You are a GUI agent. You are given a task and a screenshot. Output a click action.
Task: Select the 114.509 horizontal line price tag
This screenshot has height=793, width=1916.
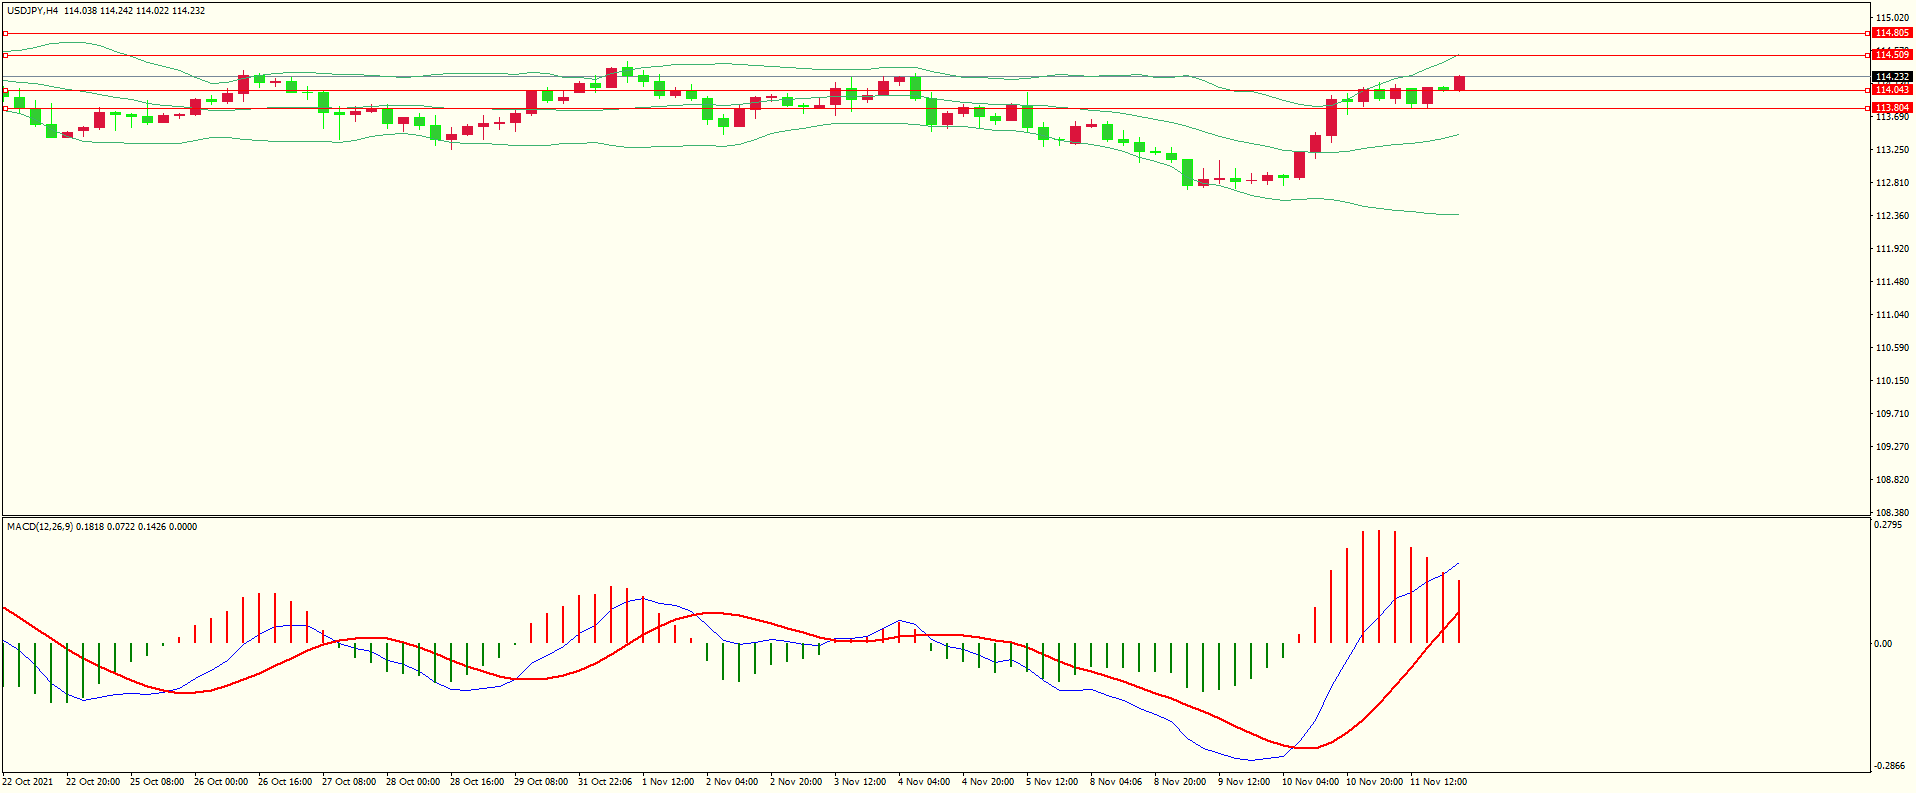(x=1891, y=55)
